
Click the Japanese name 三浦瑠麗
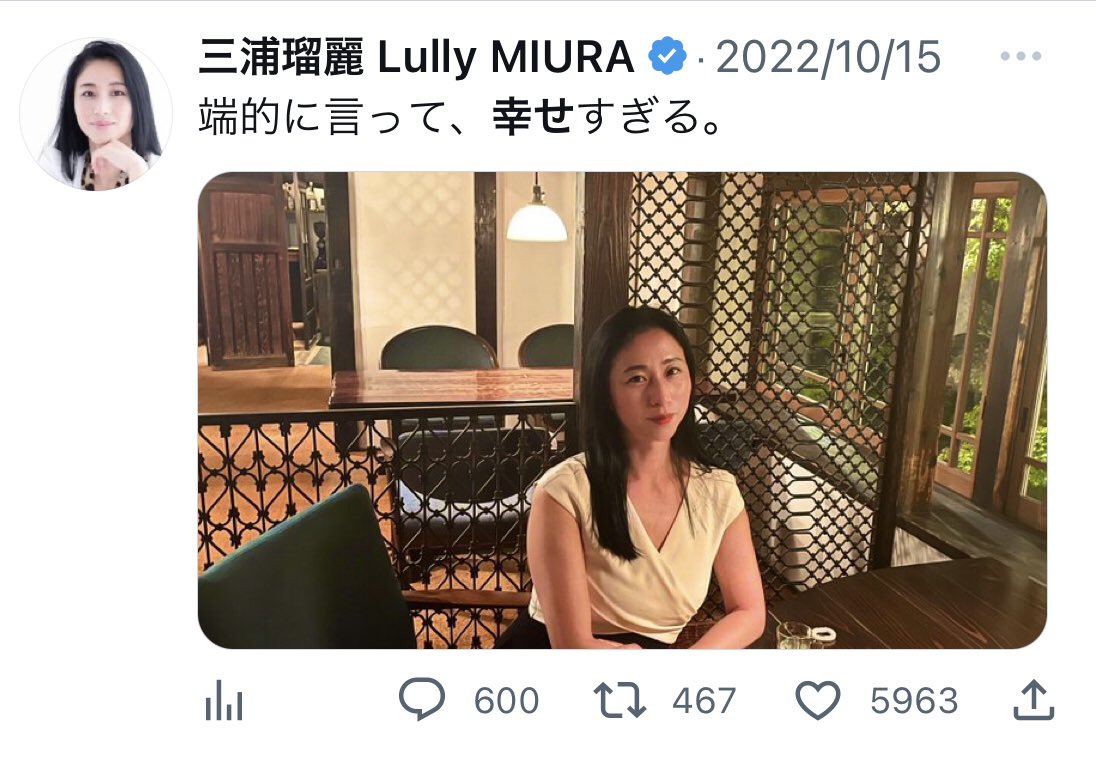click(x=281, y=57)
